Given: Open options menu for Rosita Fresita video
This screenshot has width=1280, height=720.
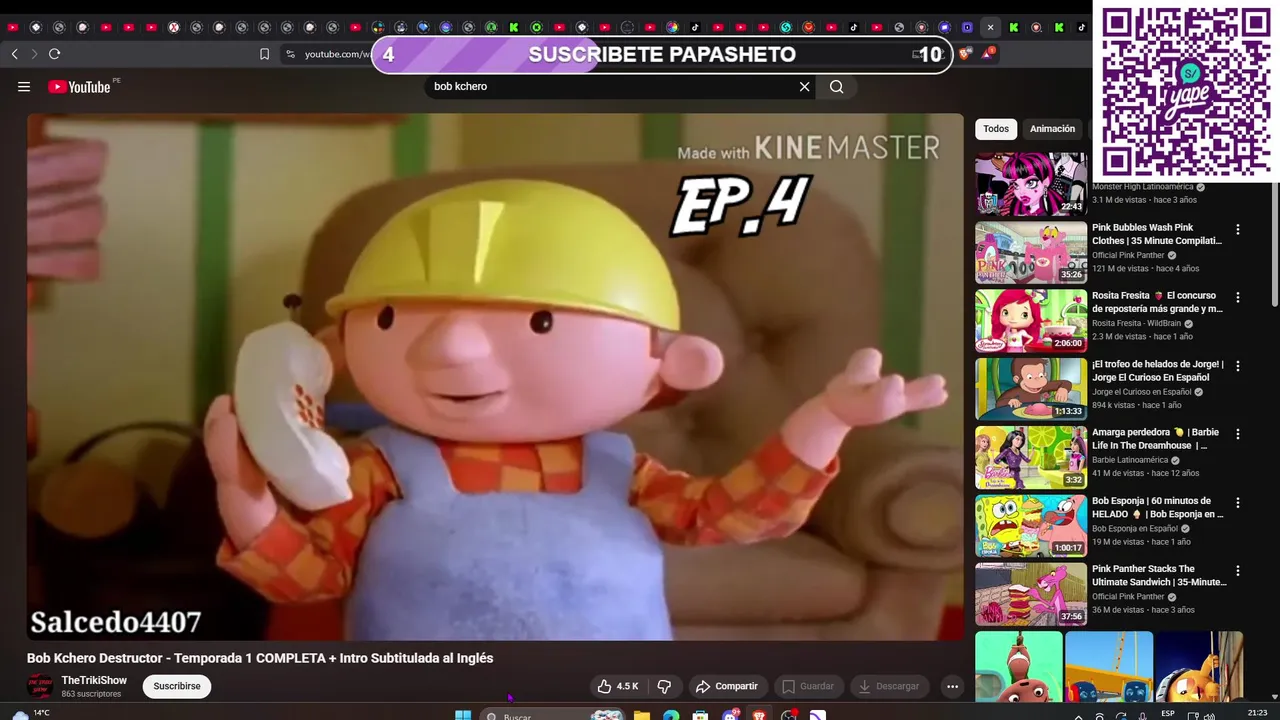Looking at the screenshot, I should tap(1237, 298).
